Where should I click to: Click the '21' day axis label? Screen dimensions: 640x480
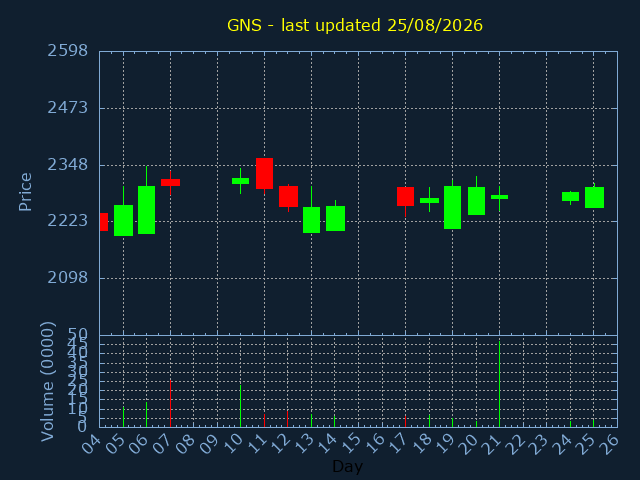click(x=491, y=444)
